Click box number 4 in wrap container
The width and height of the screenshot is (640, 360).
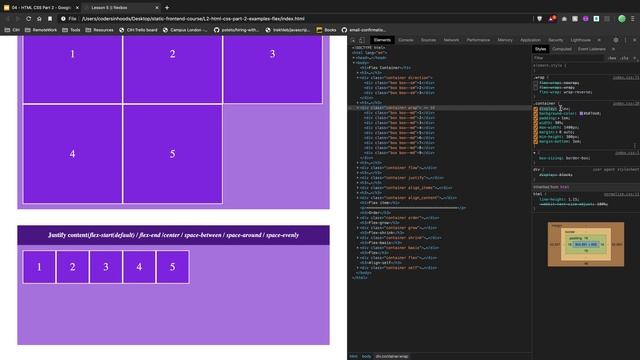[73, 154]
